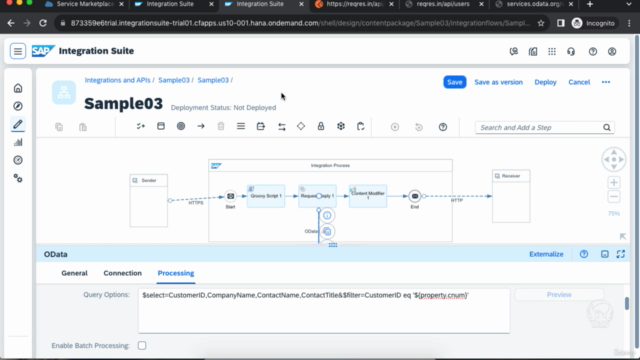Switch to the Connection tab
Screen dimensions: 640x360
pyautogui.click(x=122, y=273)
